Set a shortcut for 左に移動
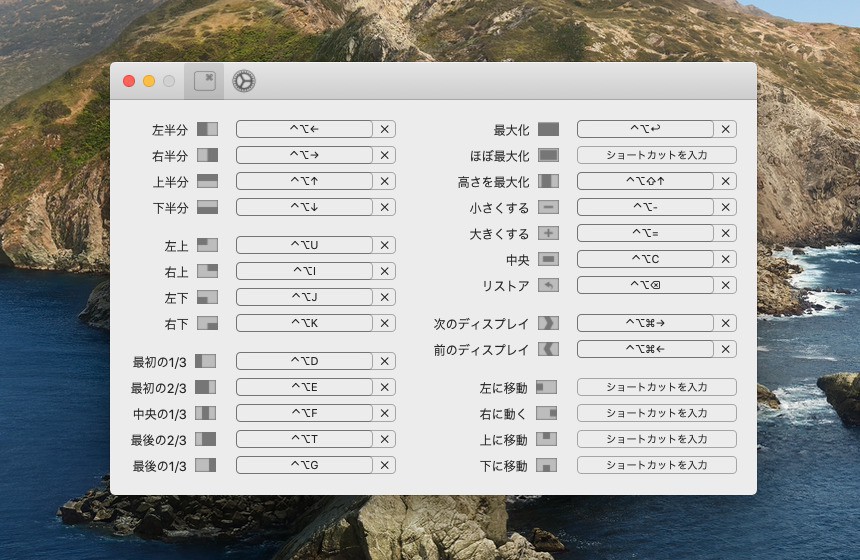The width and height of the screenshot is (860, 560). coord(656,387)
